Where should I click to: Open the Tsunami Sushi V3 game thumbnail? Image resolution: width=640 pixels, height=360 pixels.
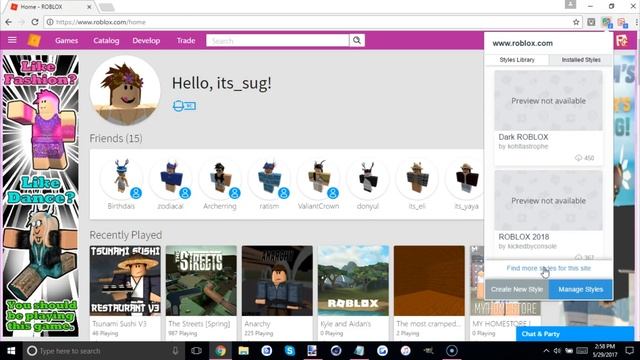tap(125, 280)
